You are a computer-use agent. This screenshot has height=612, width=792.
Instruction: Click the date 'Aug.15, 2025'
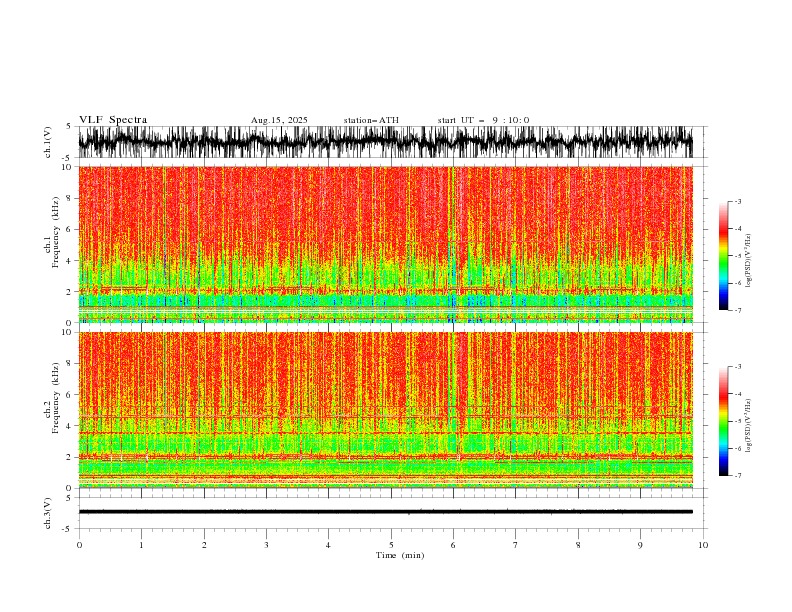279,120
